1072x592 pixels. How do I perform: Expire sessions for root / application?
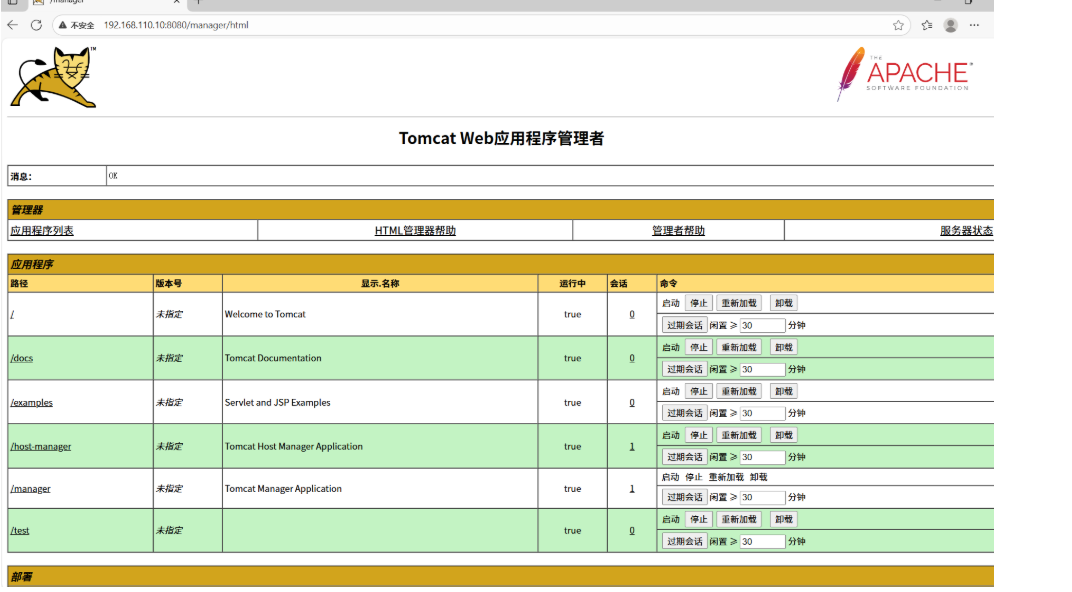point(684,325)
